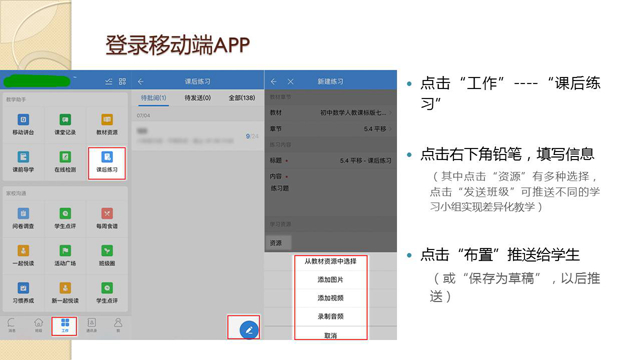Click the 内容 field containing 练习题
This screenshot has height=360, width=640.
[x=331, y=191]
